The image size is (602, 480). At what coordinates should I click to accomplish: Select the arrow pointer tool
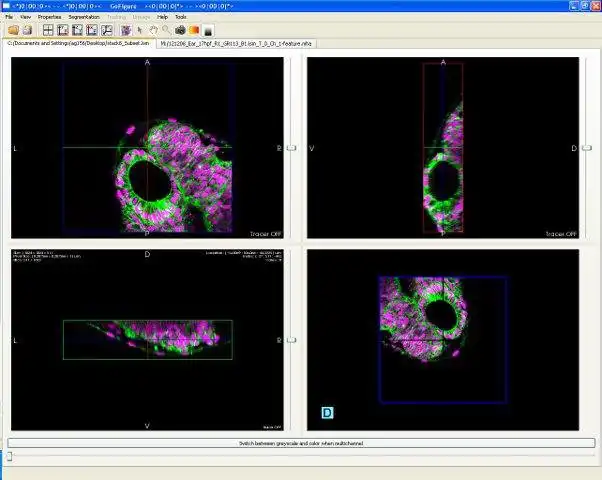tap(140, 30)
